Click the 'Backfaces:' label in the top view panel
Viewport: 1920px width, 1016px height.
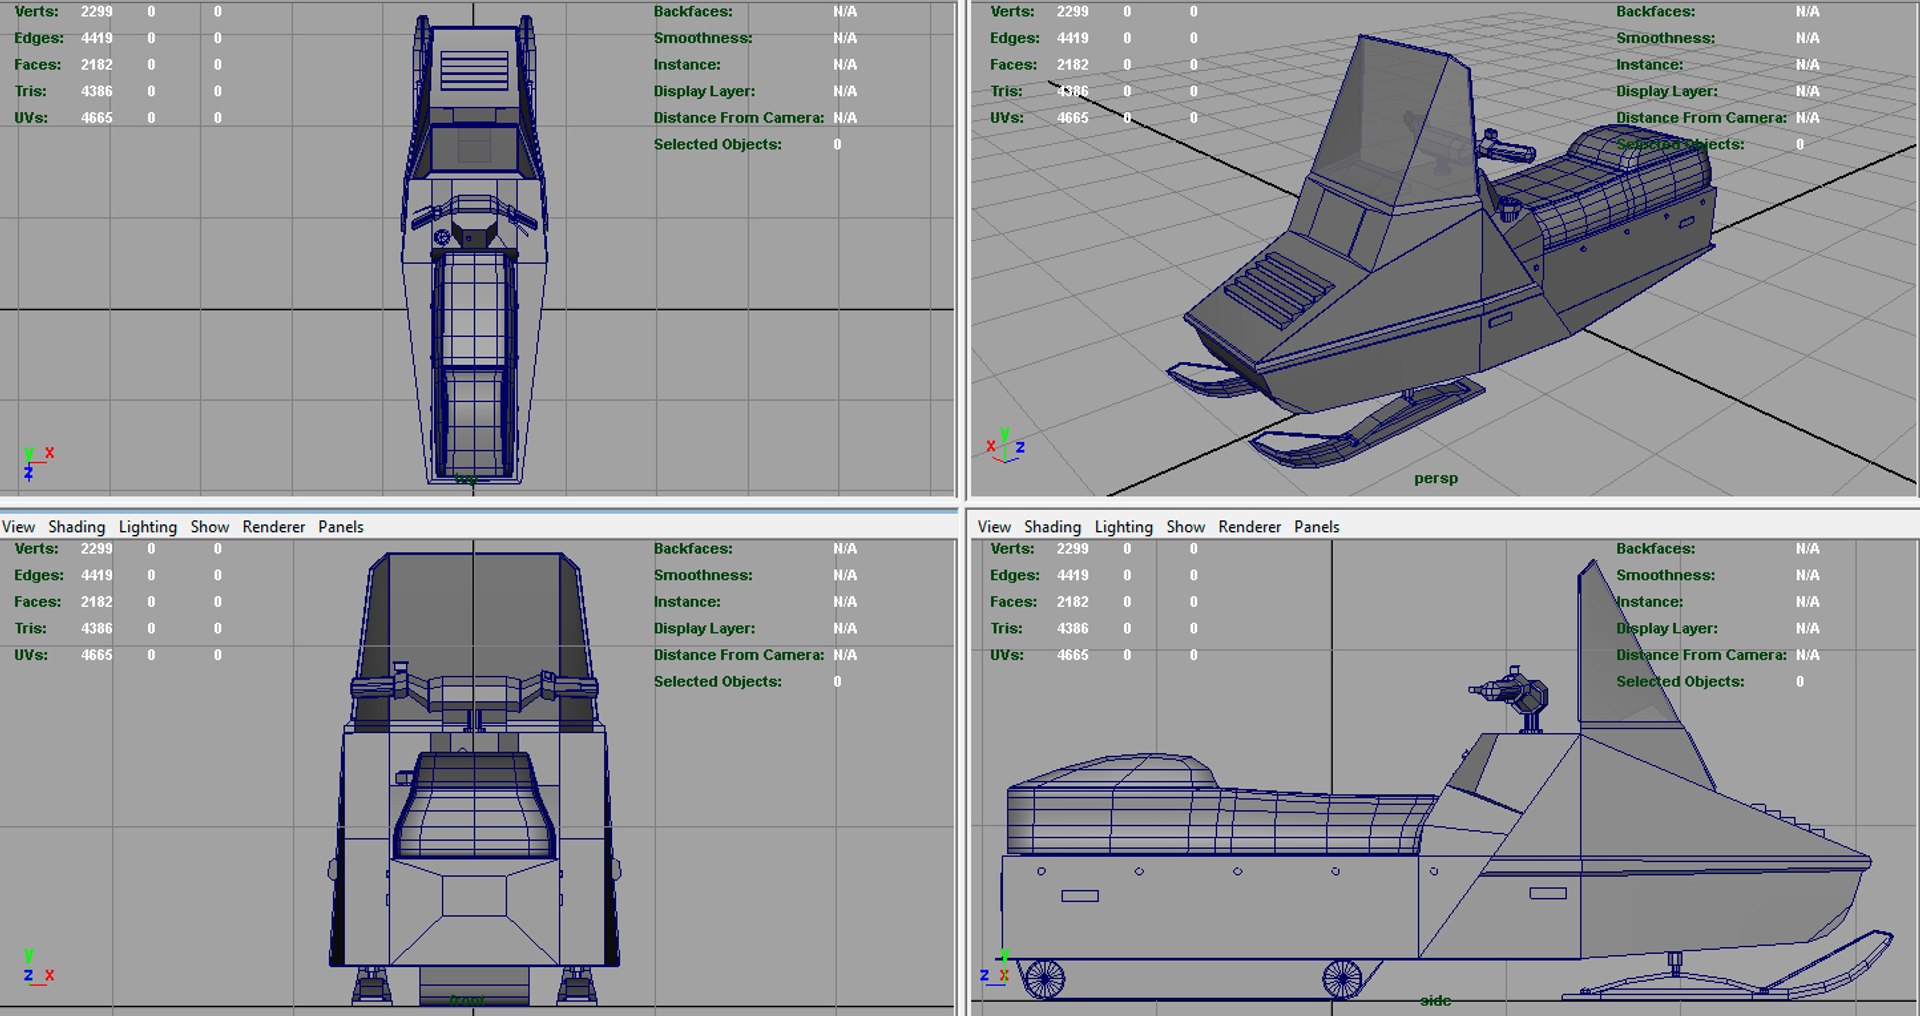(693, 12)
